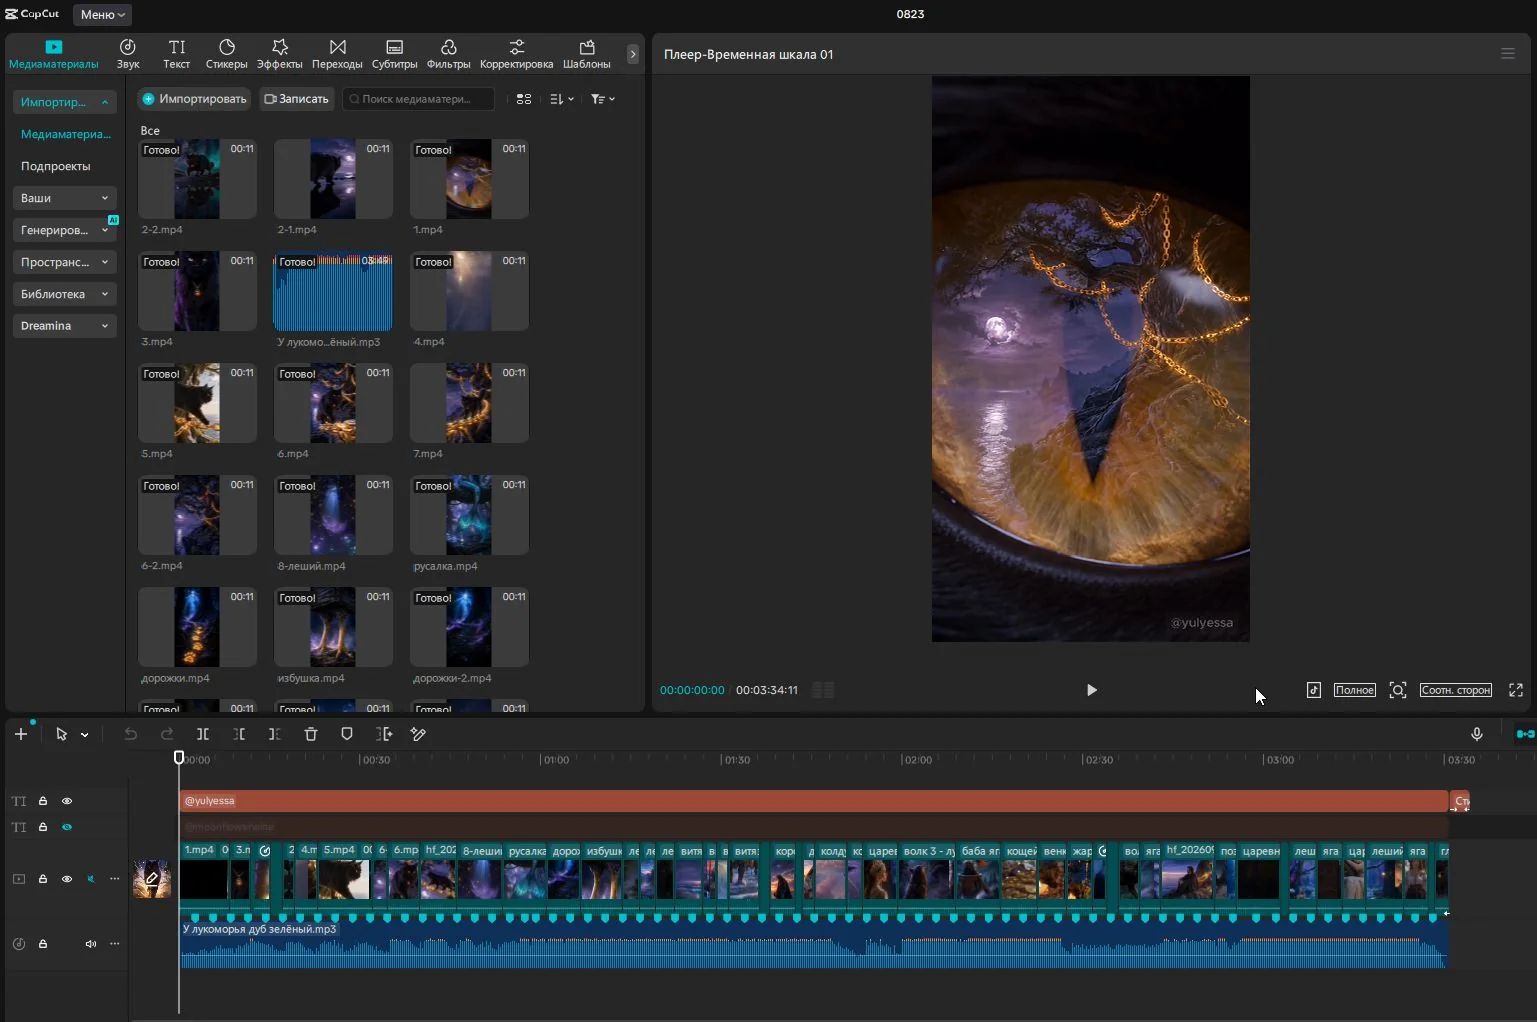Screen dimensions: 1537x1022
Task: Open the media sort options dropdown
Action: click(562, 99)
